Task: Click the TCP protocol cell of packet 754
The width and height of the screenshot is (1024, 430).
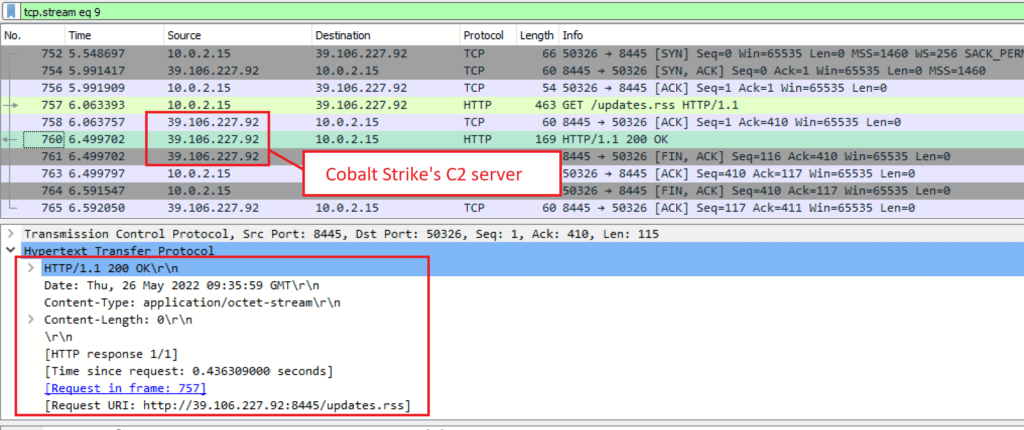Action: tap(473, 71)
